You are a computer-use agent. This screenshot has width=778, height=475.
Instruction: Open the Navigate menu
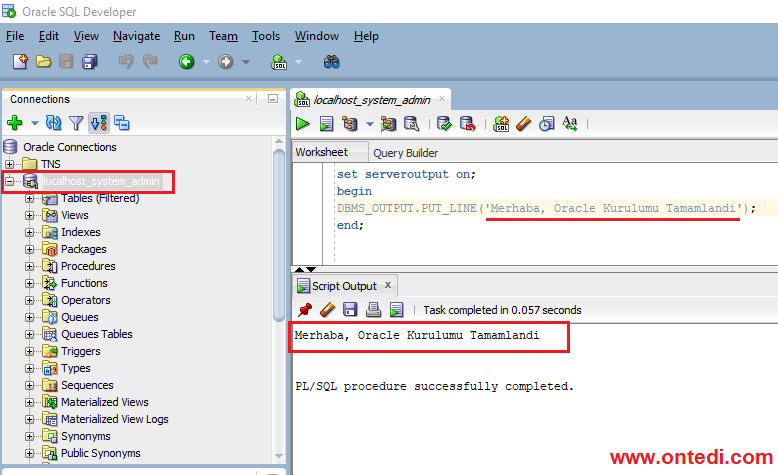[136, 36]
